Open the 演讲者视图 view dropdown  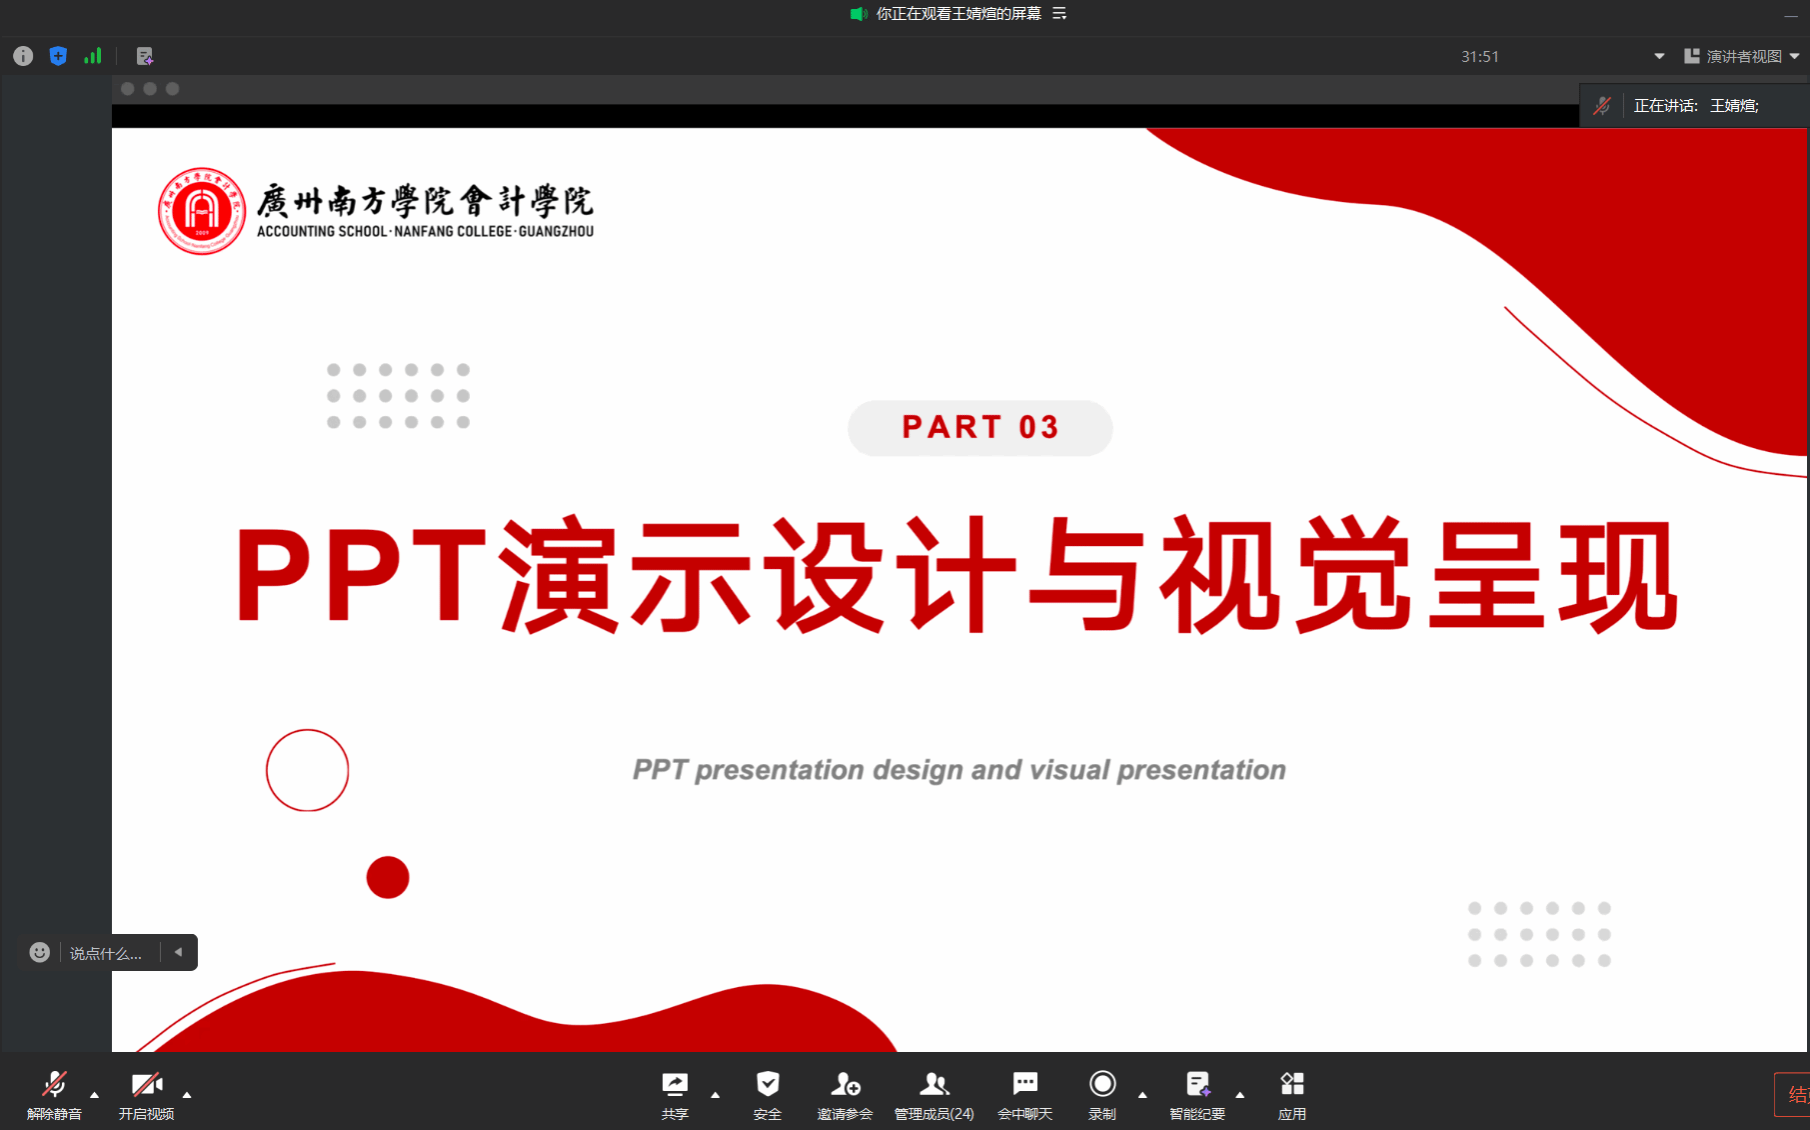pyautogui.click(x=1742, y=56)
